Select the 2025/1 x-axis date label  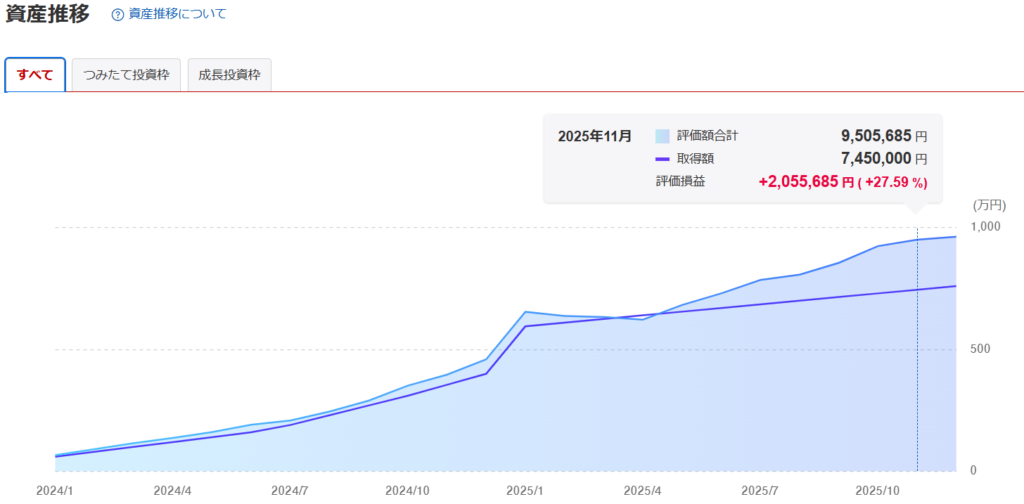tap(525, 491)
